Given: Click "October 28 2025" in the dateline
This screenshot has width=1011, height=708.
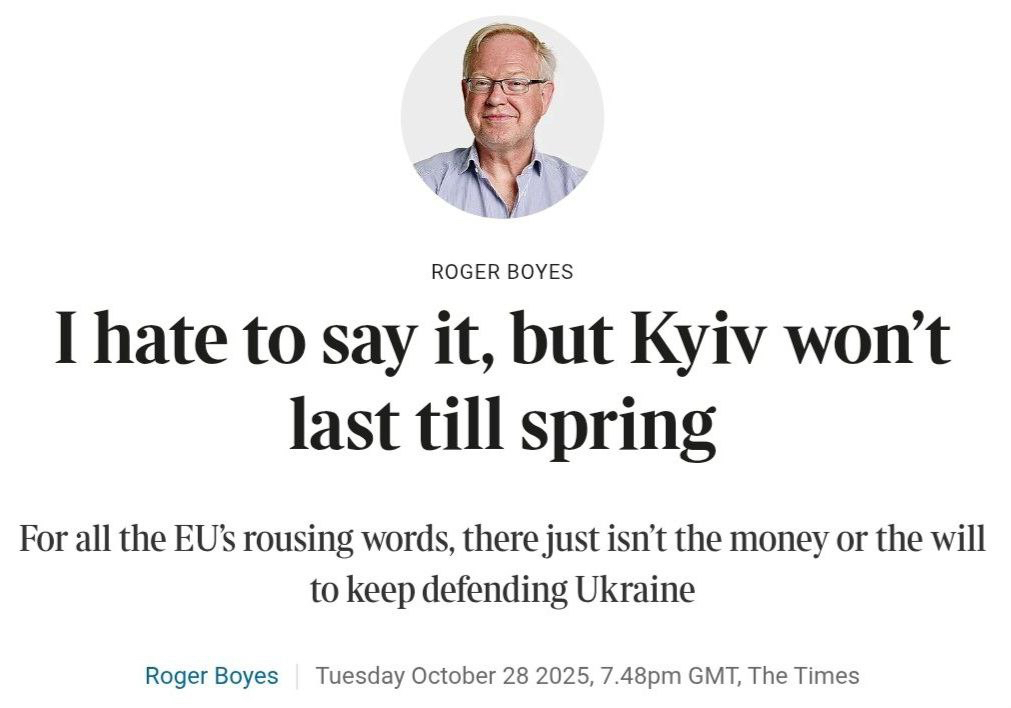Looking at the screenshot, I should click(x=499, y=675).
